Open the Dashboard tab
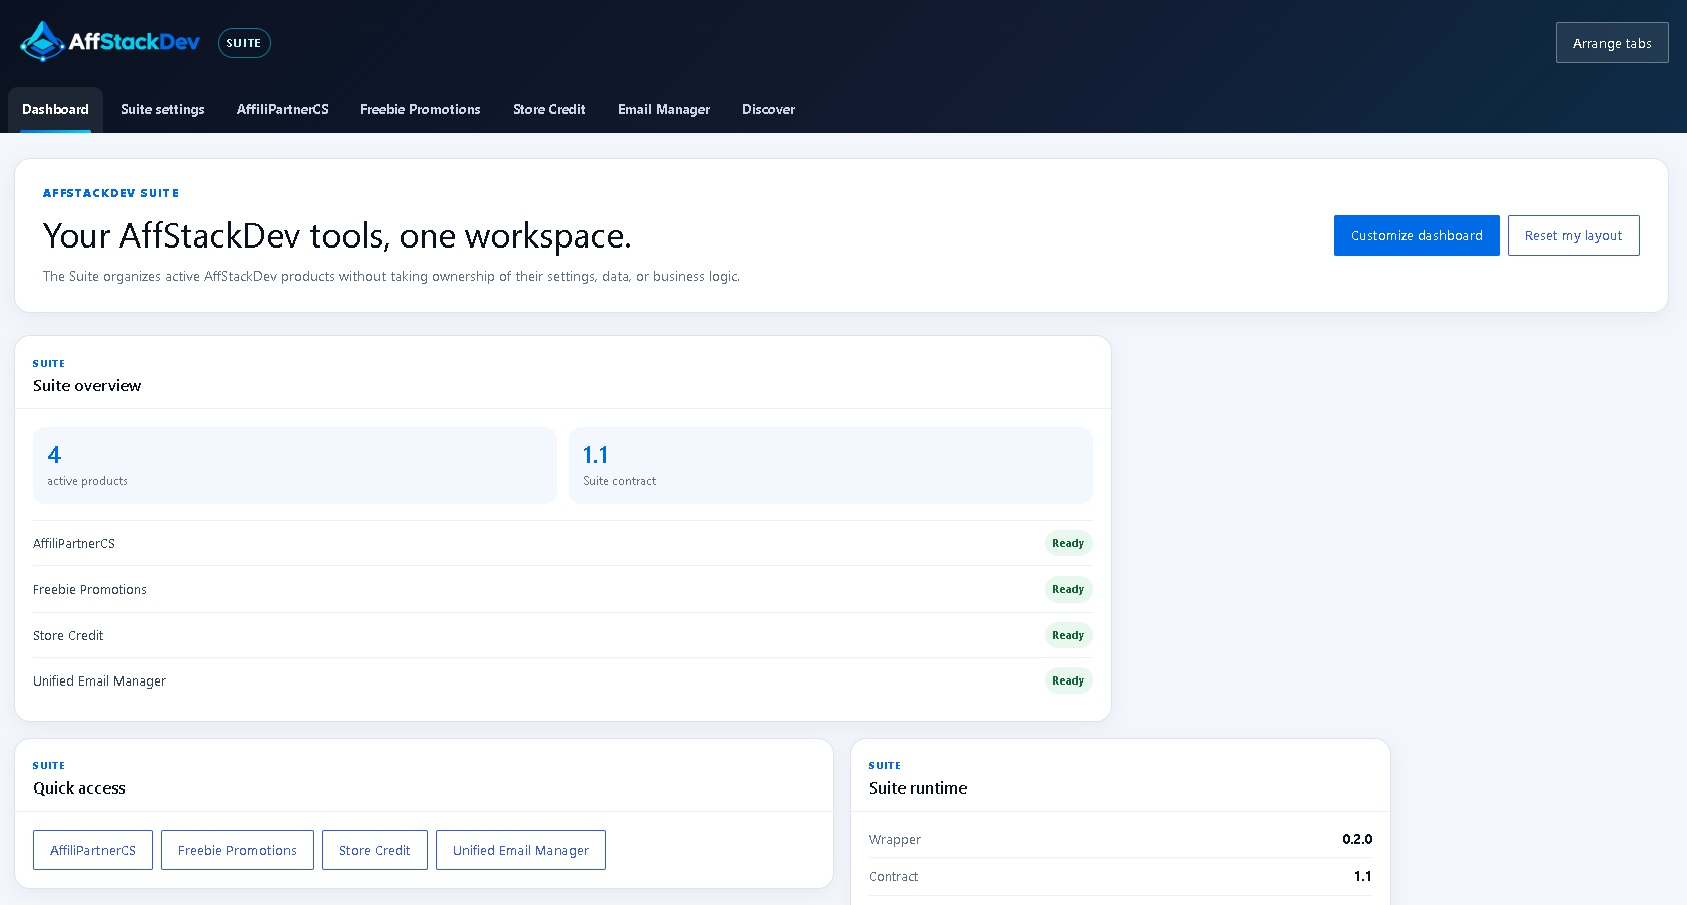 (x=55, y=110)
